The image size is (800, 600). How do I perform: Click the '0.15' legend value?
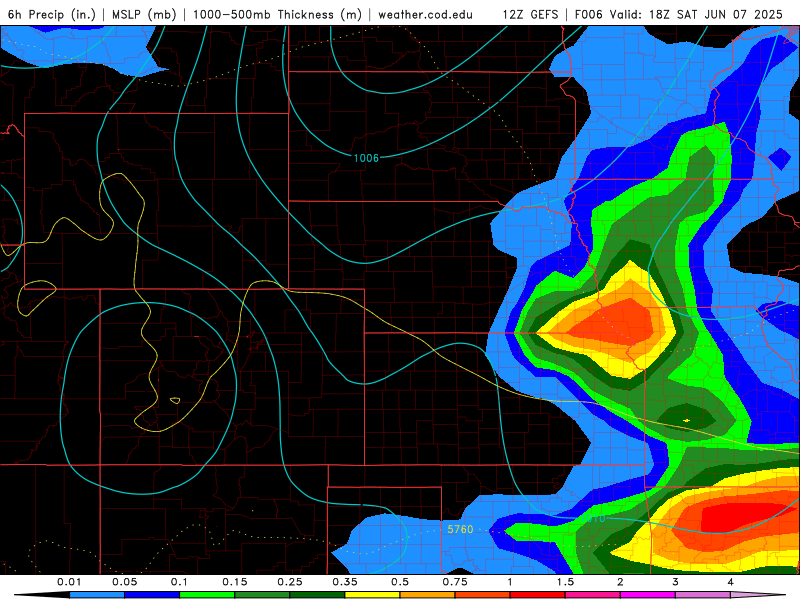pyautogui.click(x=235, y=582)
